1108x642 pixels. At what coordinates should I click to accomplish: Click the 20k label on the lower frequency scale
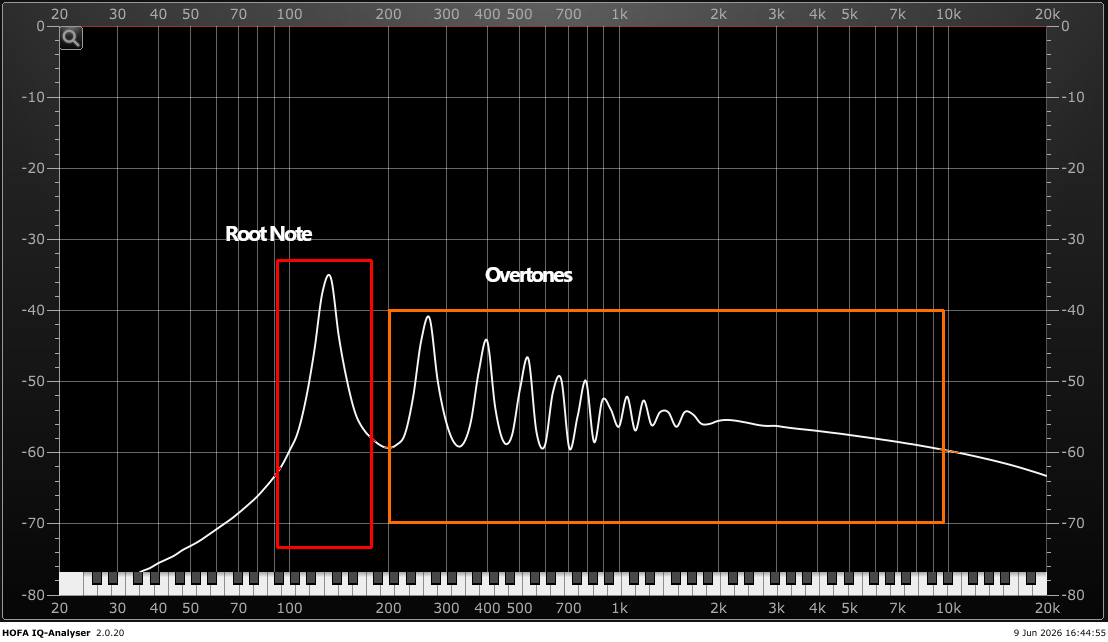(x=1047, y=608)
